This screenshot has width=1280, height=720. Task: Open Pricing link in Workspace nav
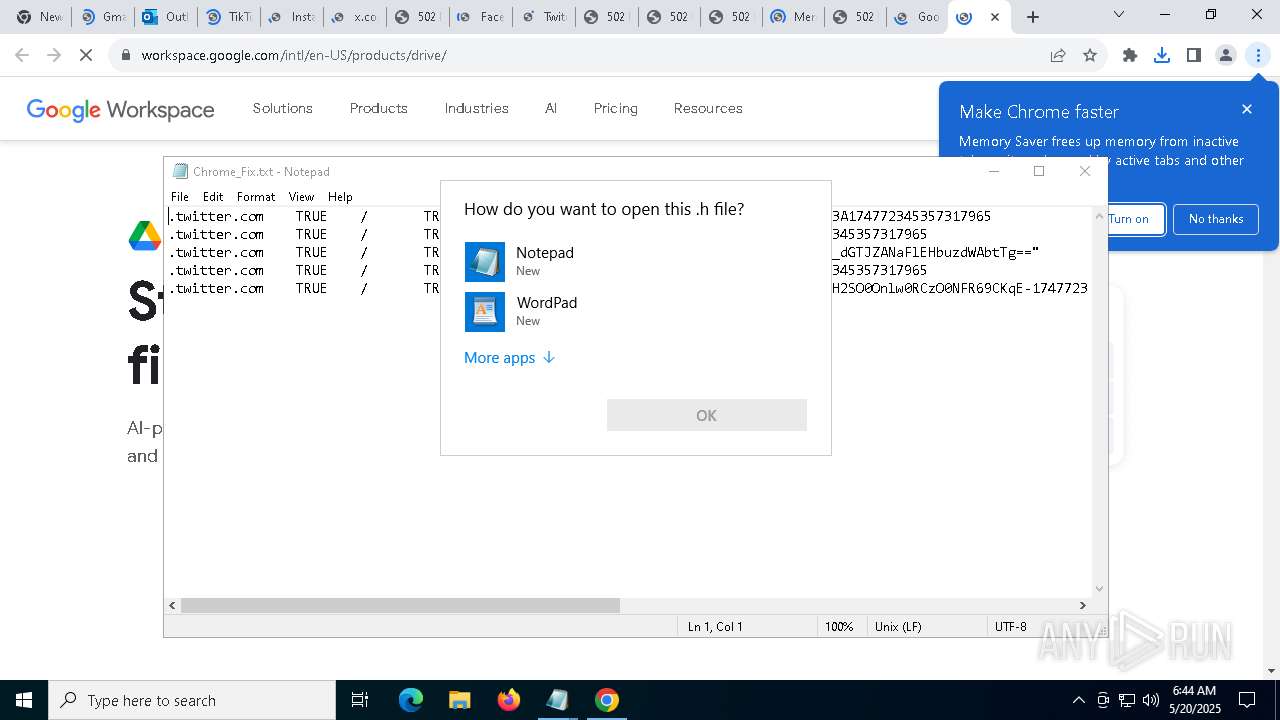(616, 108)
